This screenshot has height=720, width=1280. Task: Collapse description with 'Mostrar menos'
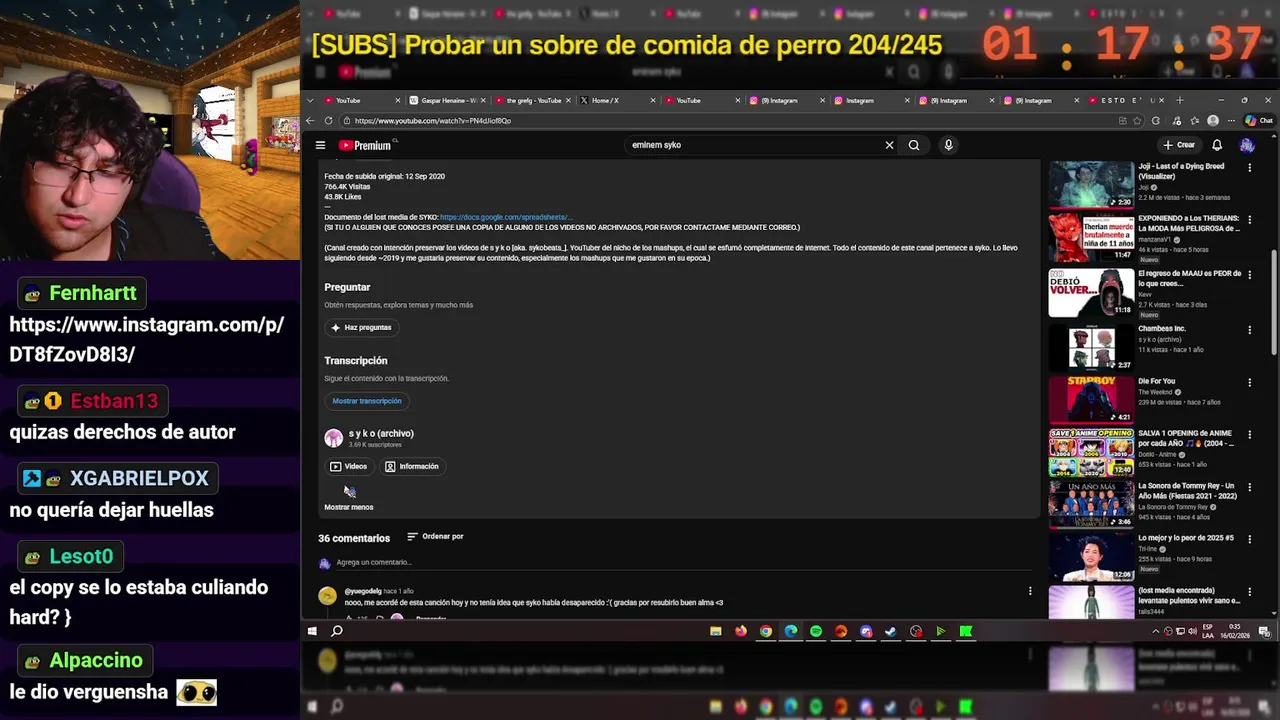click(x=348, y=507)
